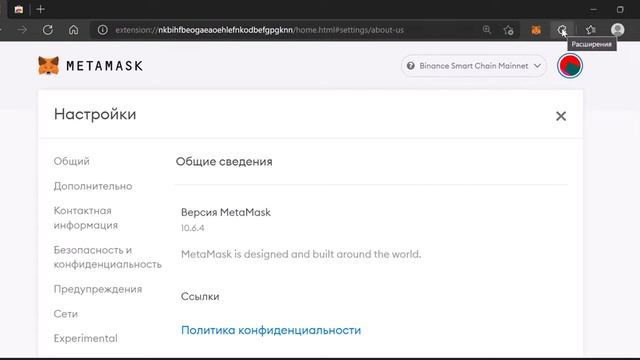Open the Дополнительно settings tab
The image size is (640, 360).
pos(93,186)
